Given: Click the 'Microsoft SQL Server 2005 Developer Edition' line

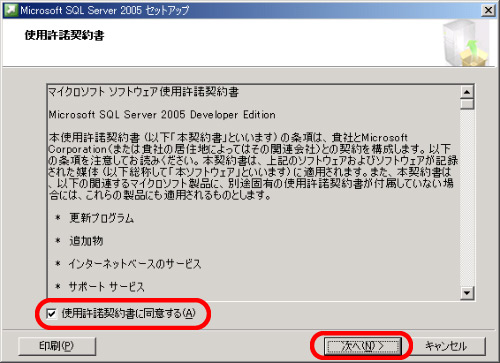Looking at the screenshot, I should (162, 115).
